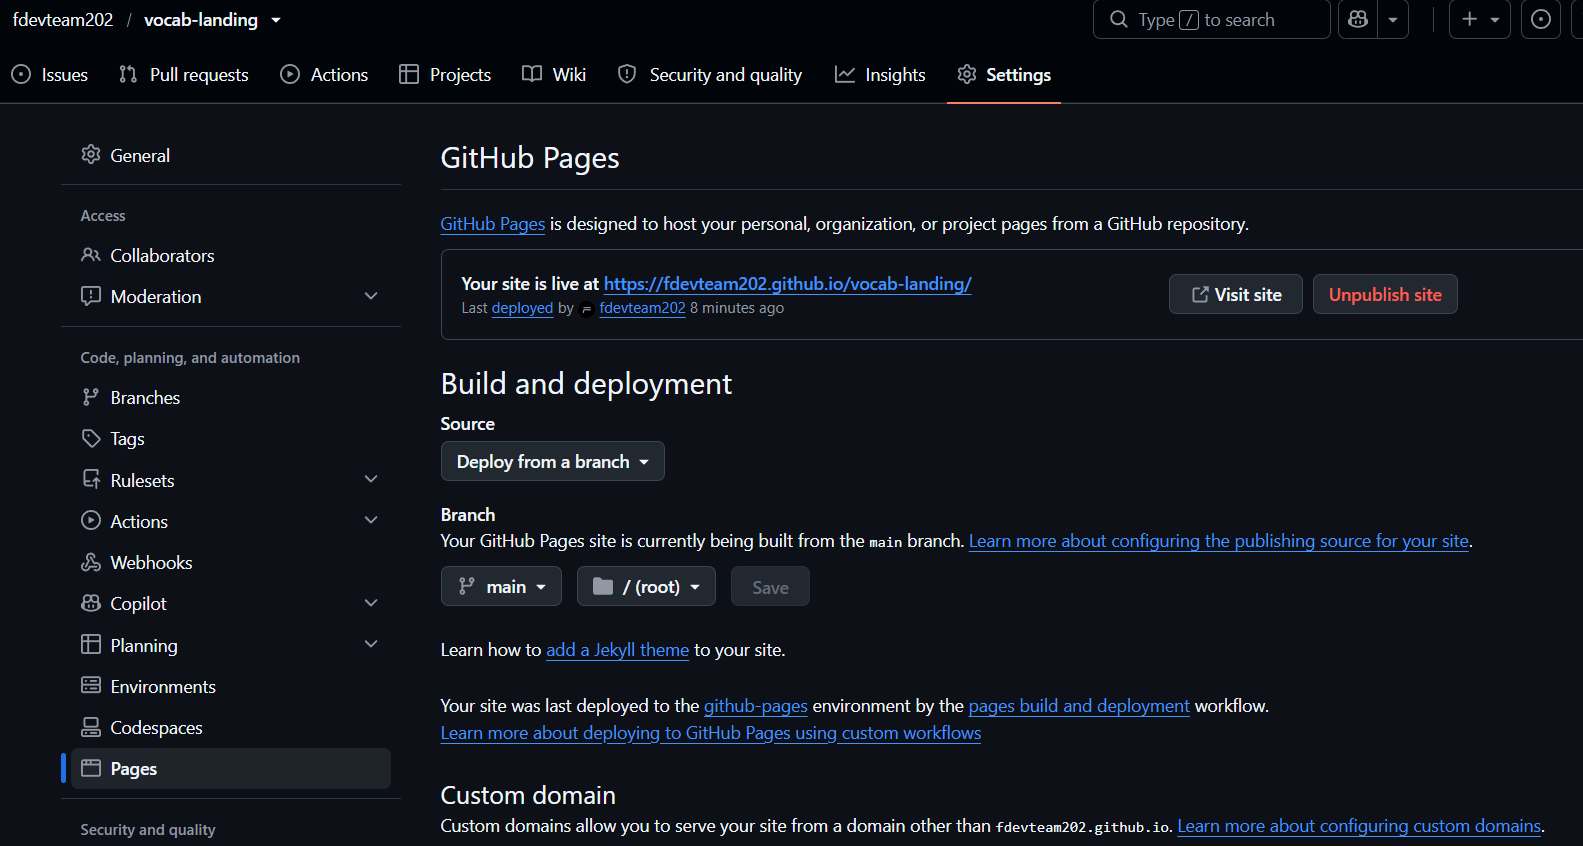Expand the Moderation section chevron
The image size is (1583, 846).
coord(371,296)
